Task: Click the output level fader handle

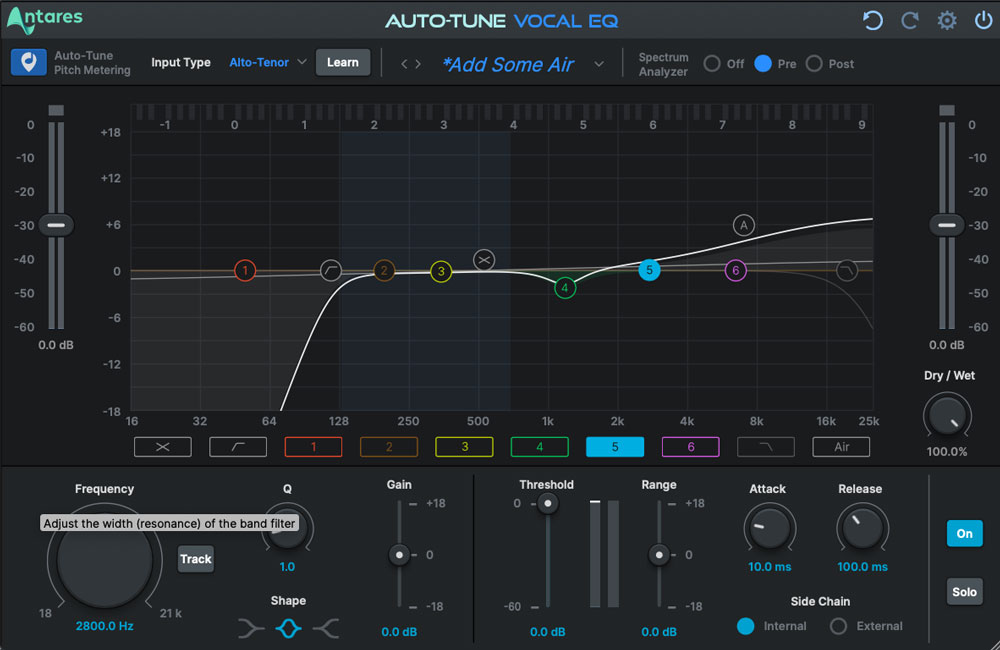Action: pyautogui.click(x=947, y=225)
